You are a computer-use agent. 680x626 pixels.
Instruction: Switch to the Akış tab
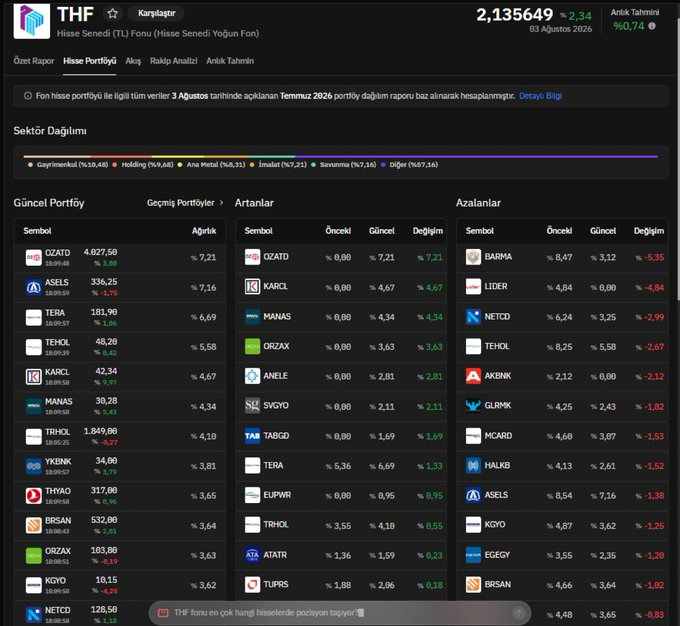pyautogui.click(x=133, y=61)
